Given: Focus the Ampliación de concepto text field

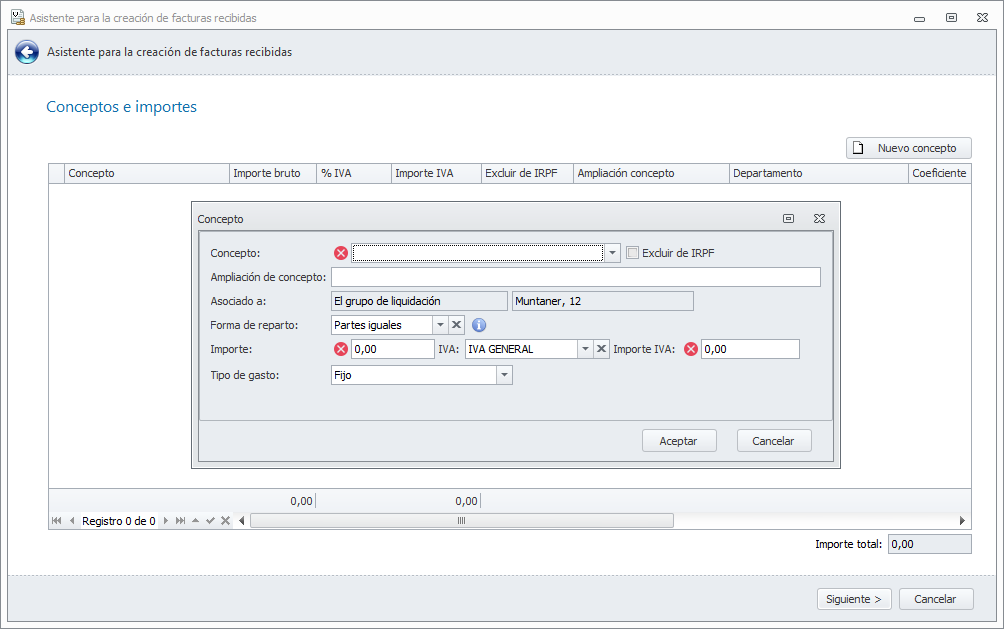Looking at the screenshot, I should coord(575,277).
